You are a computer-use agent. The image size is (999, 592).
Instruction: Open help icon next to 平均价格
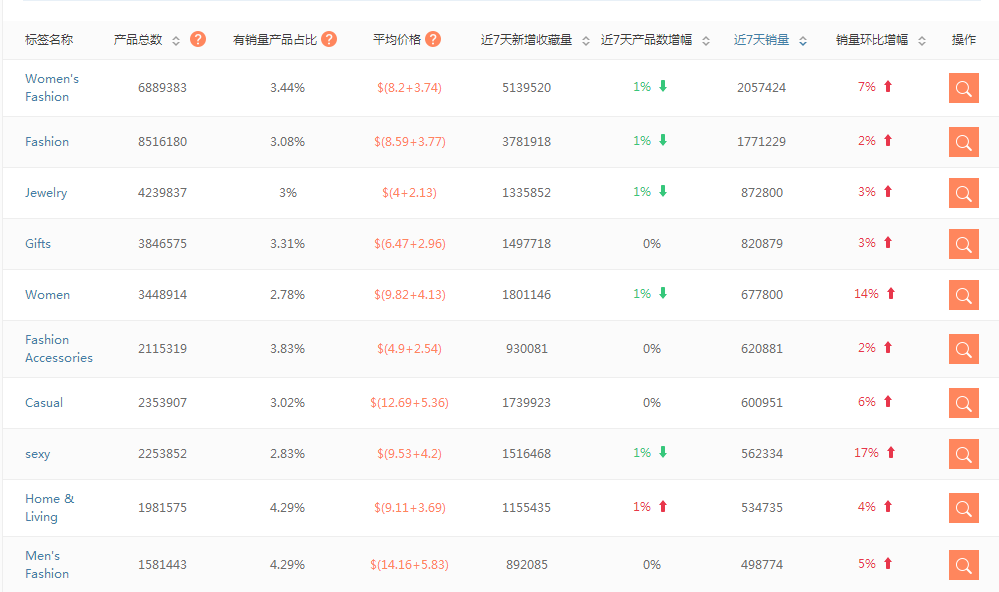pos(433,40)
